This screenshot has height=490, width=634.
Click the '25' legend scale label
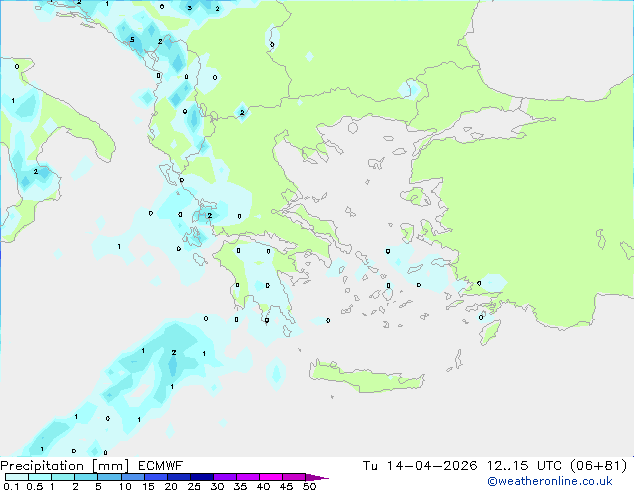(x=194, y=486)
